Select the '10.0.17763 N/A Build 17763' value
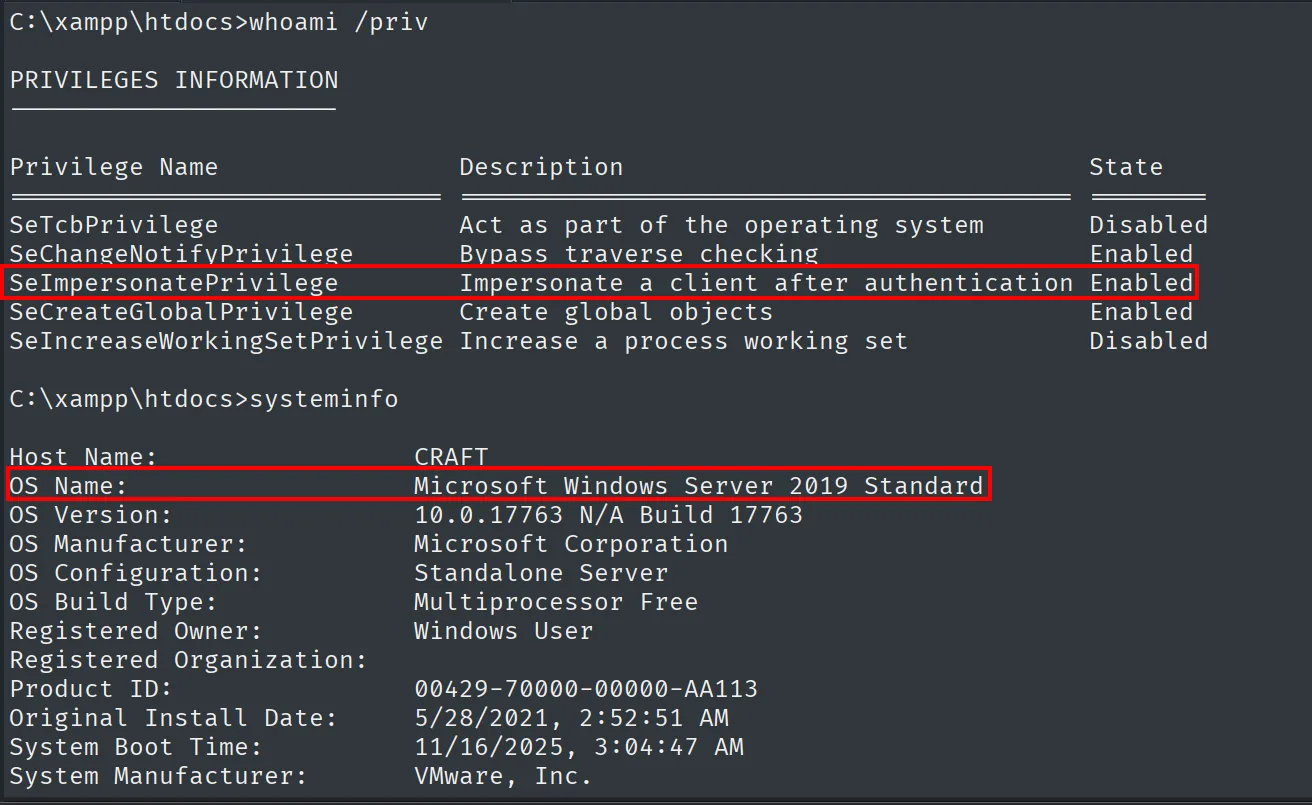Image resolution: width=1312 pixels, height=805 pixels. click(608, 515)
